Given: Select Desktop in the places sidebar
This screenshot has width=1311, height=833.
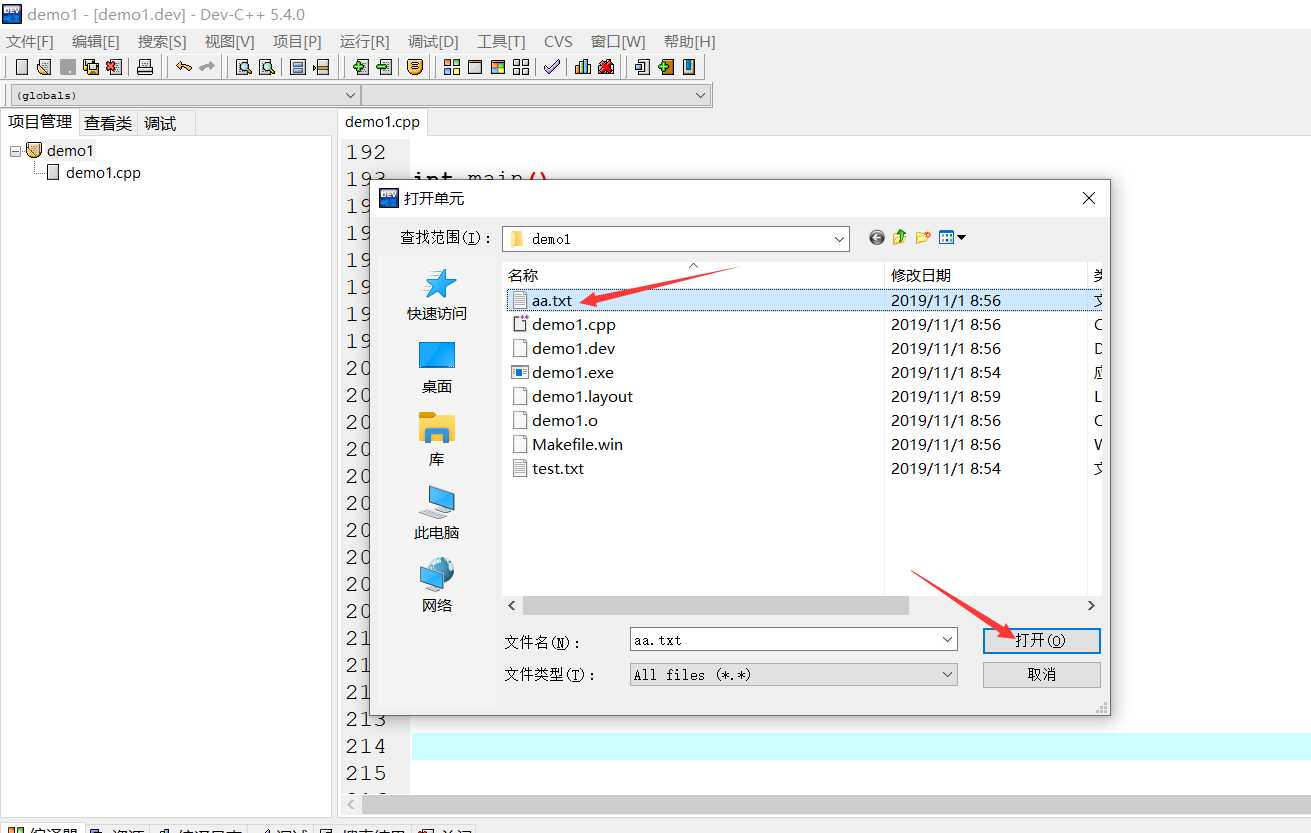Looking at the screenshot, I should [x=437, y=368].
